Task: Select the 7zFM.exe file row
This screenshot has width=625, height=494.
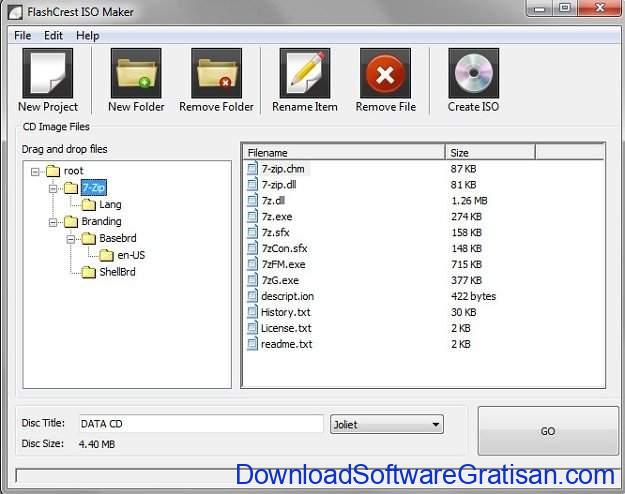Action: pos(424,264)
